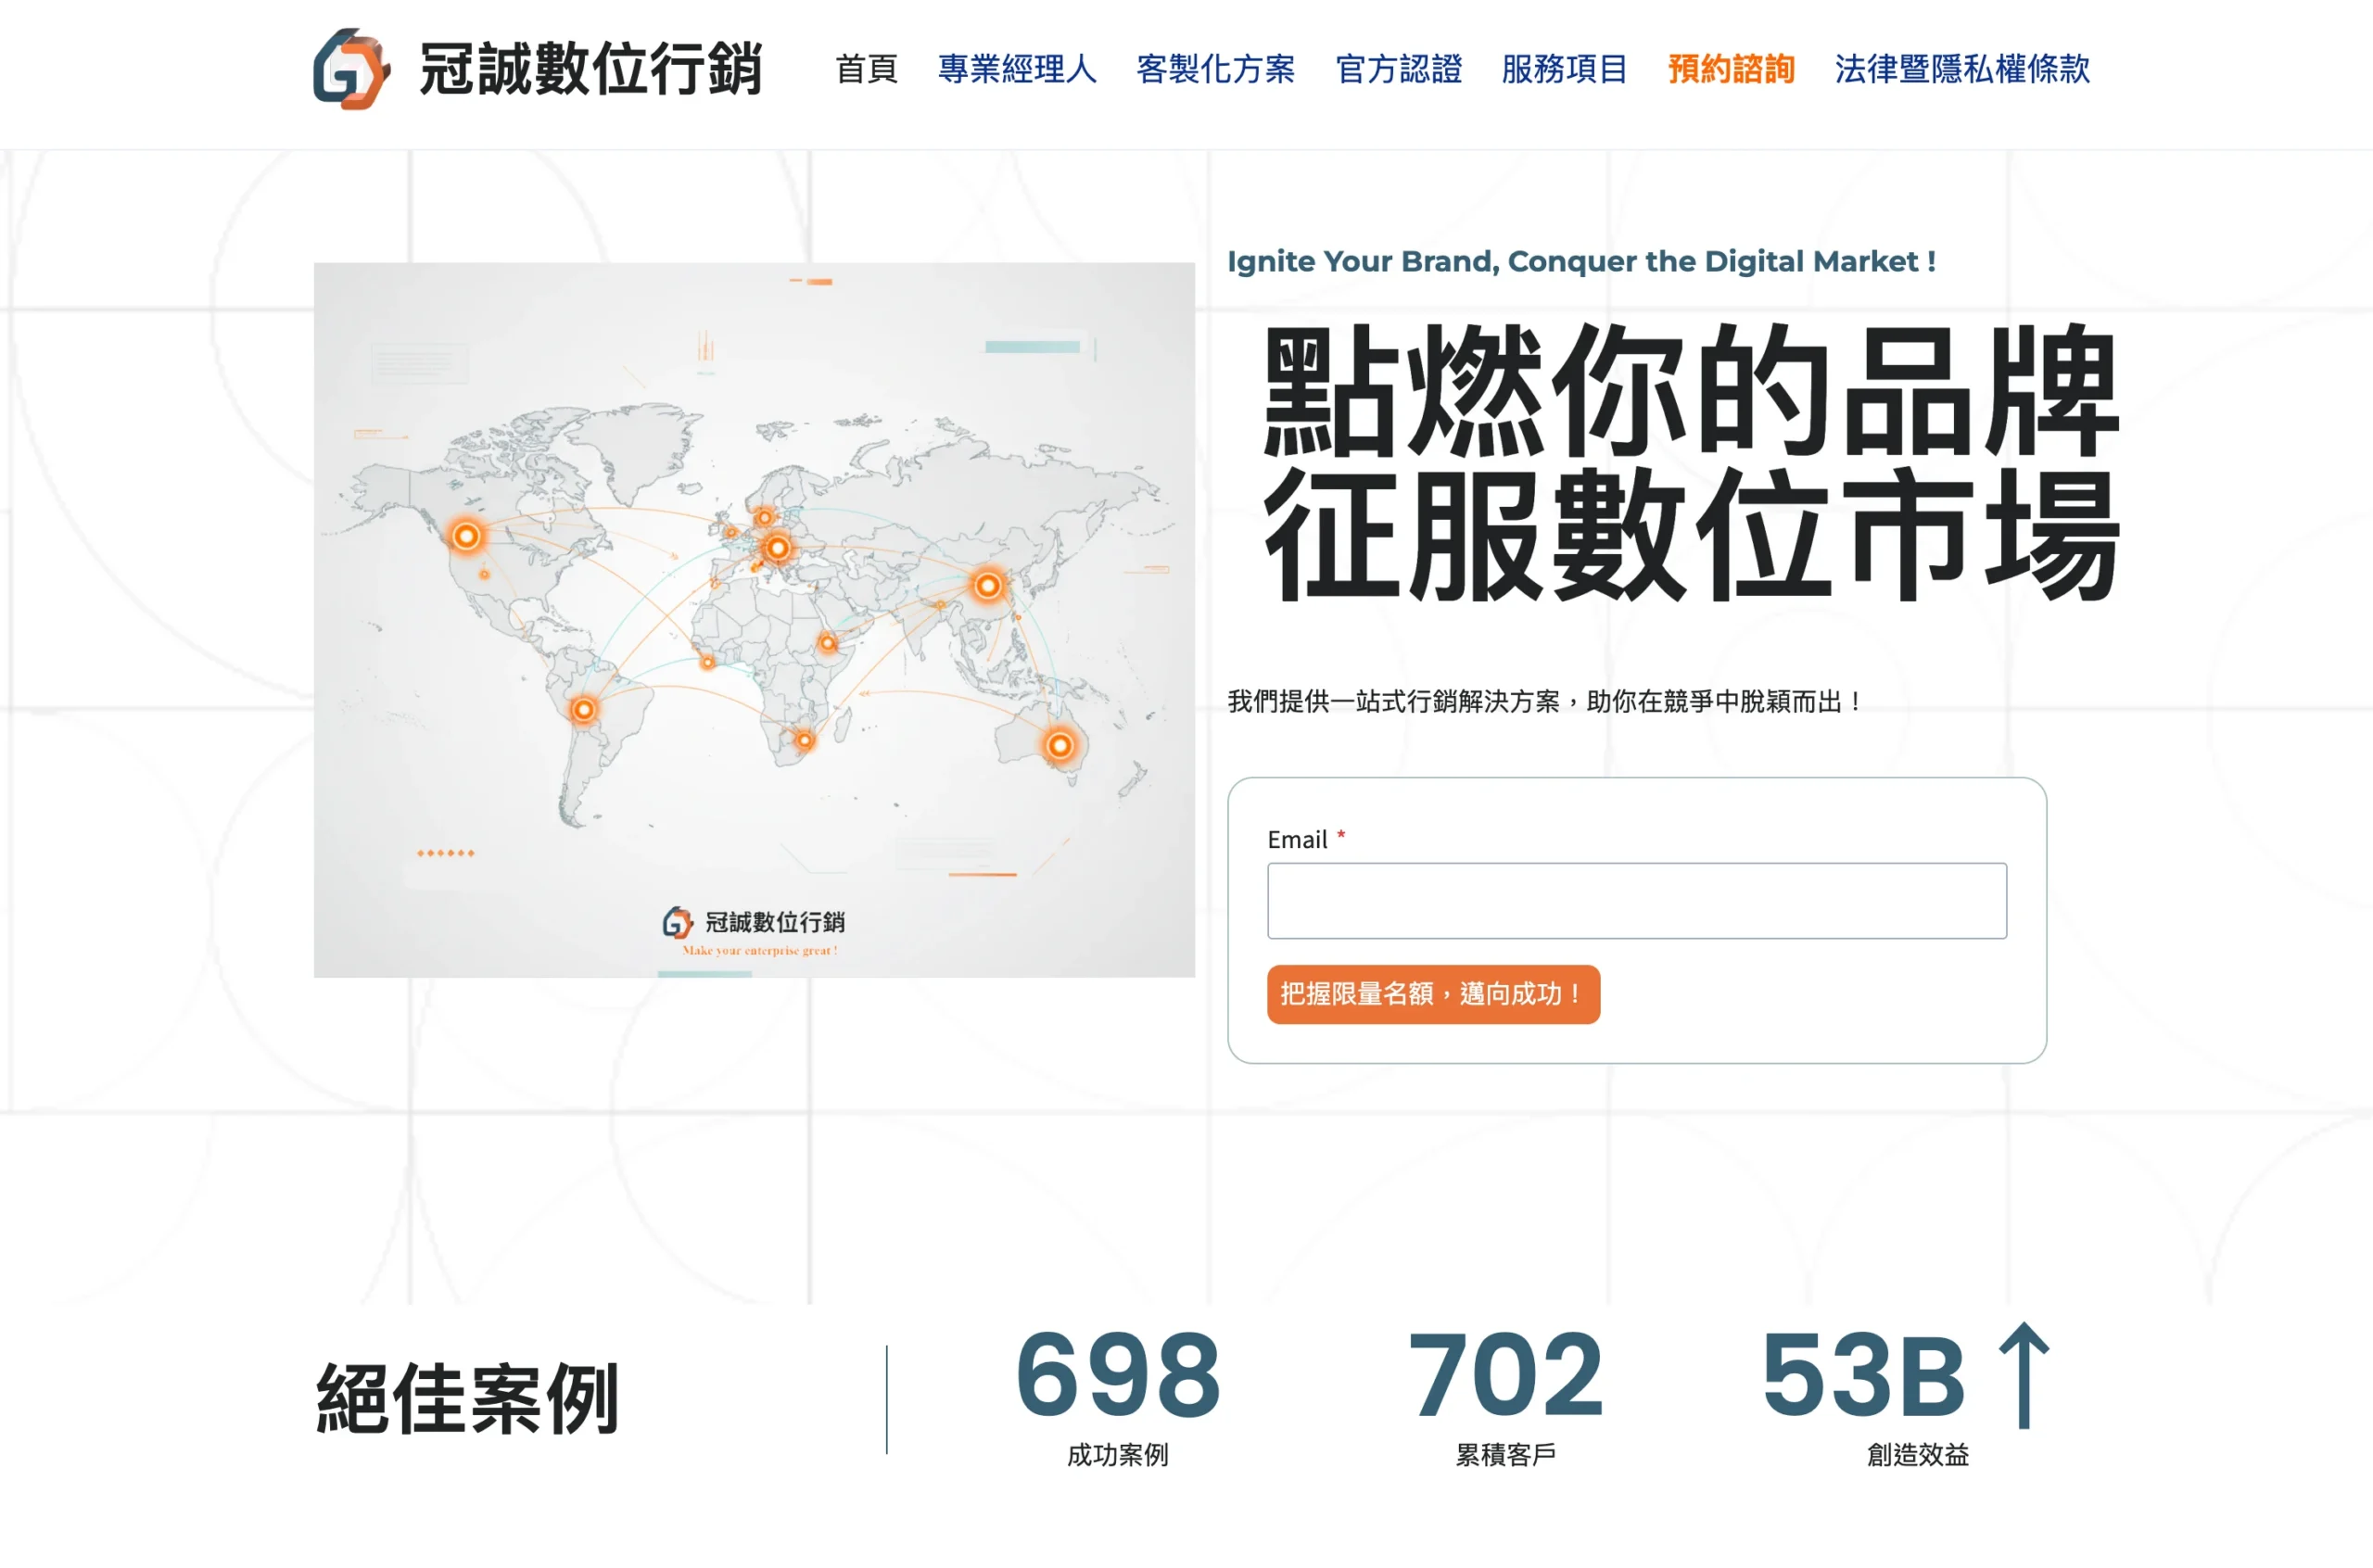Open the 預約諮詢 highlighted menu item
2373x1568 pixels.
click(1731, 69)
